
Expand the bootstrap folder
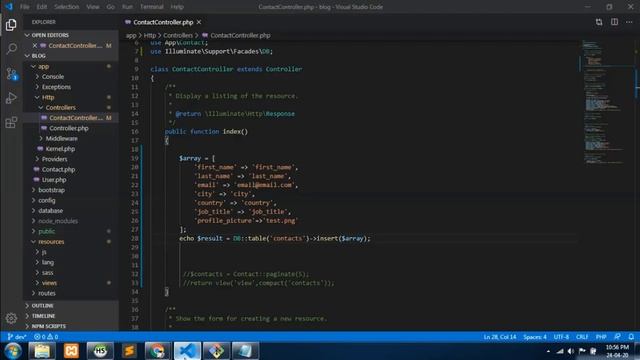70,190
